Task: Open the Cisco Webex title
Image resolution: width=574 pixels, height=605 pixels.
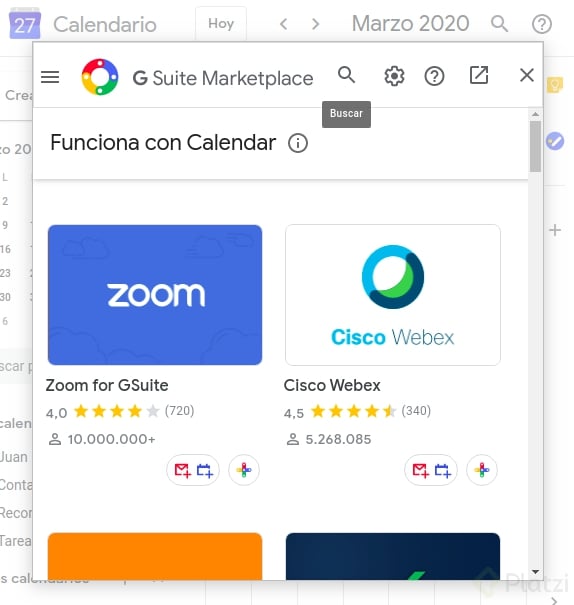Action: 332,385
